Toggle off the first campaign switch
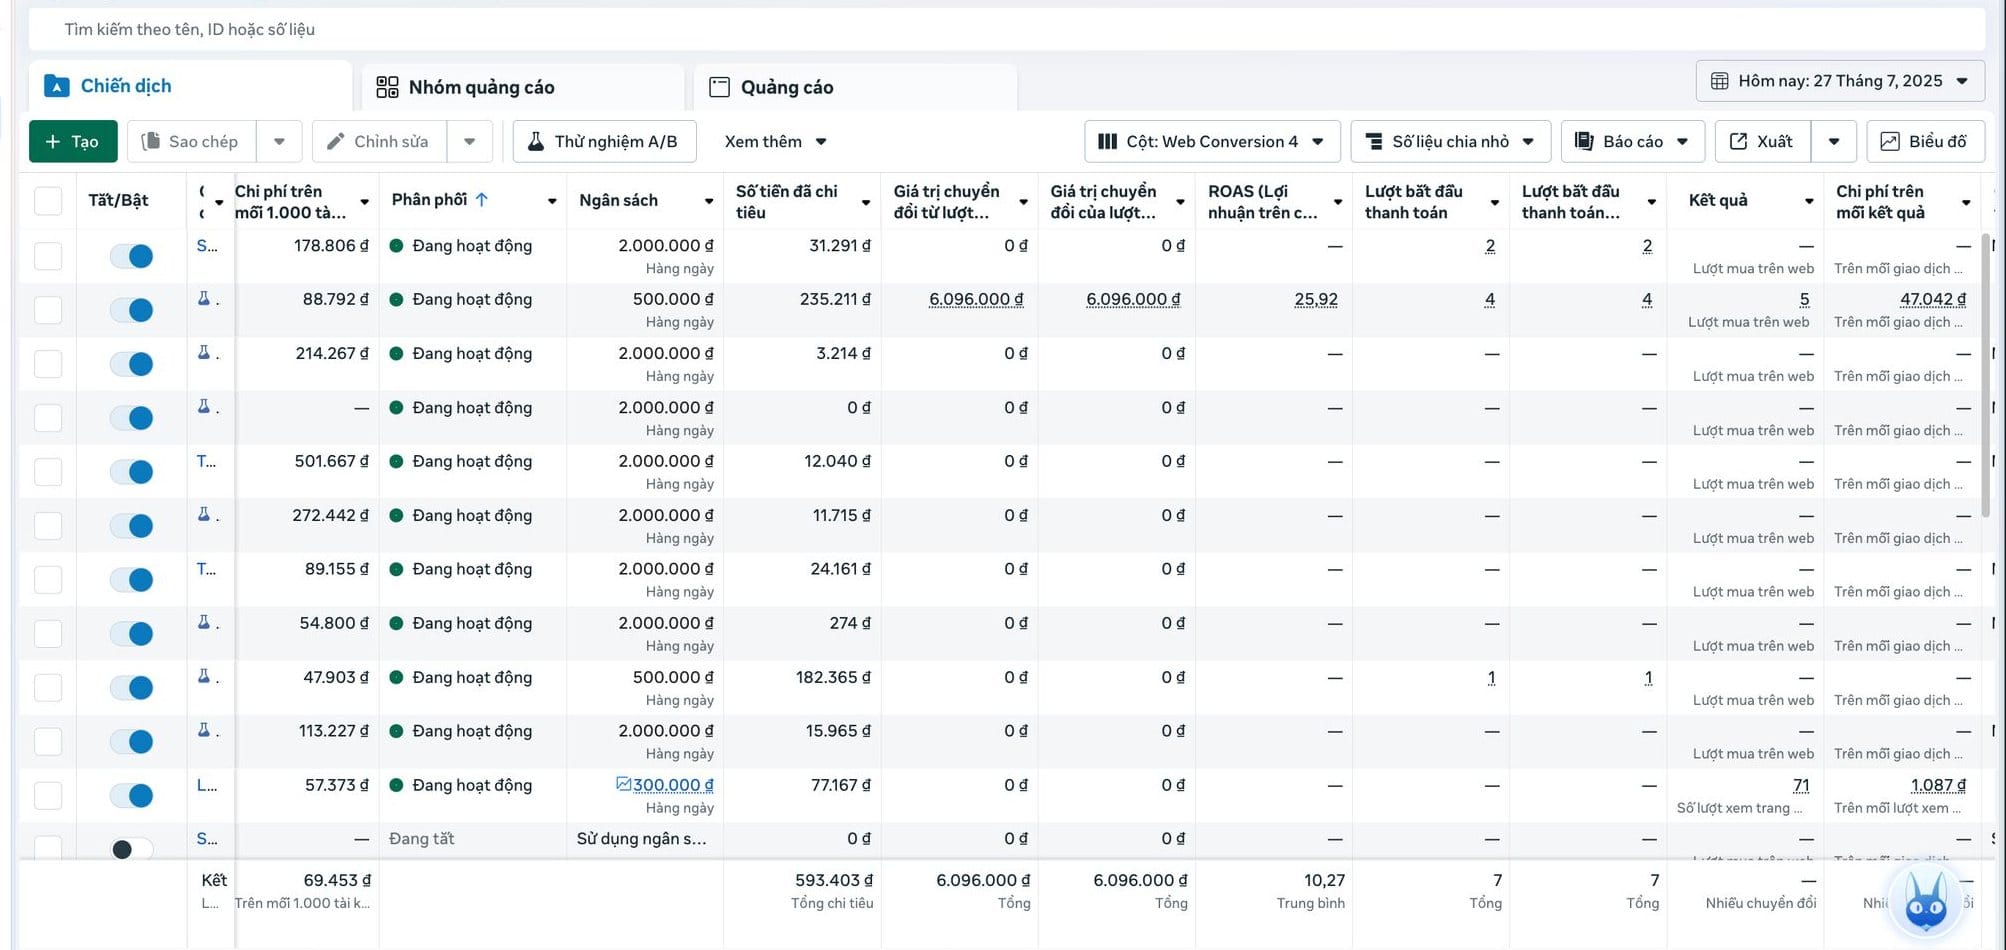 click(x=131, y=256)
